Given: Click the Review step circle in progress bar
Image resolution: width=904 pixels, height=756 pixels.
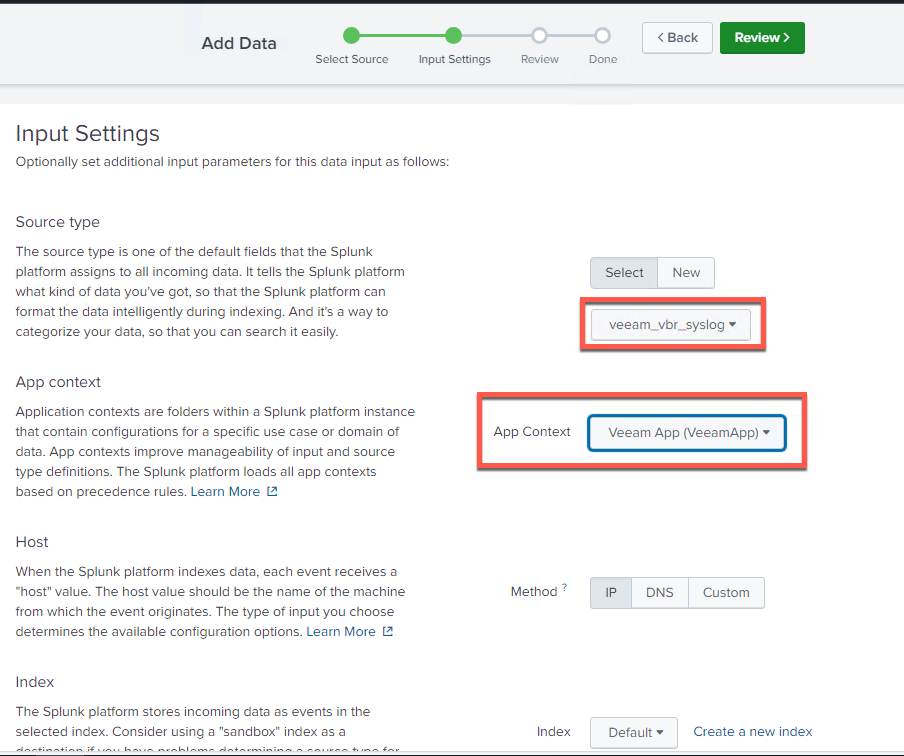Looking at the screenshot, I should (540, 36).
